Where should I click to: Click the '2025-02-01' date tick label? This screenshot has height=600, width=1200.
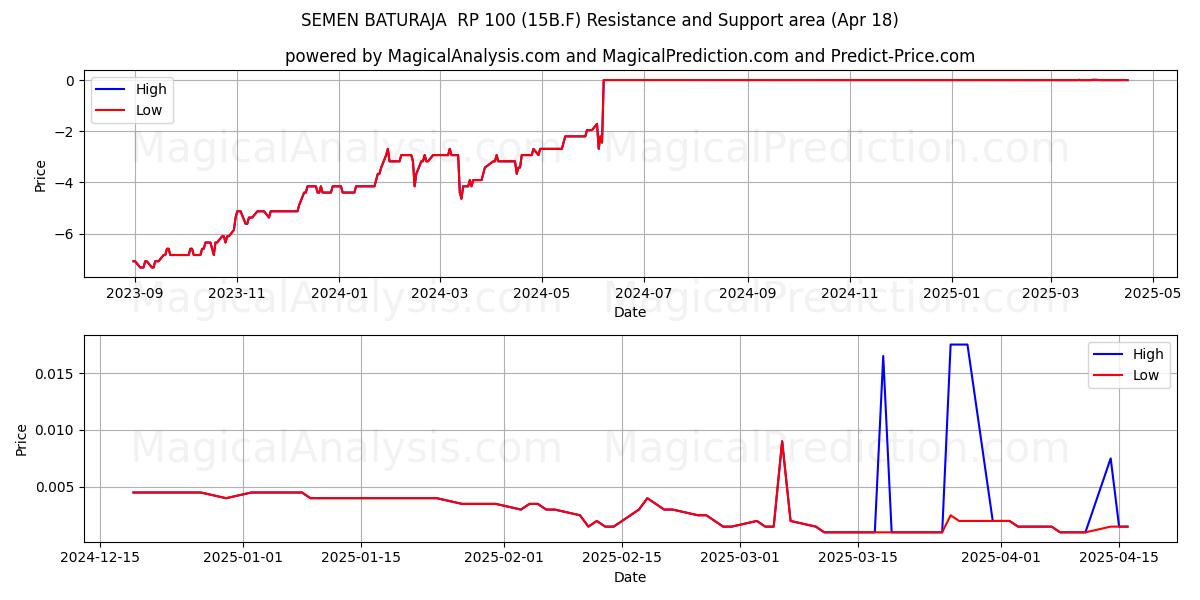point(504,558)
